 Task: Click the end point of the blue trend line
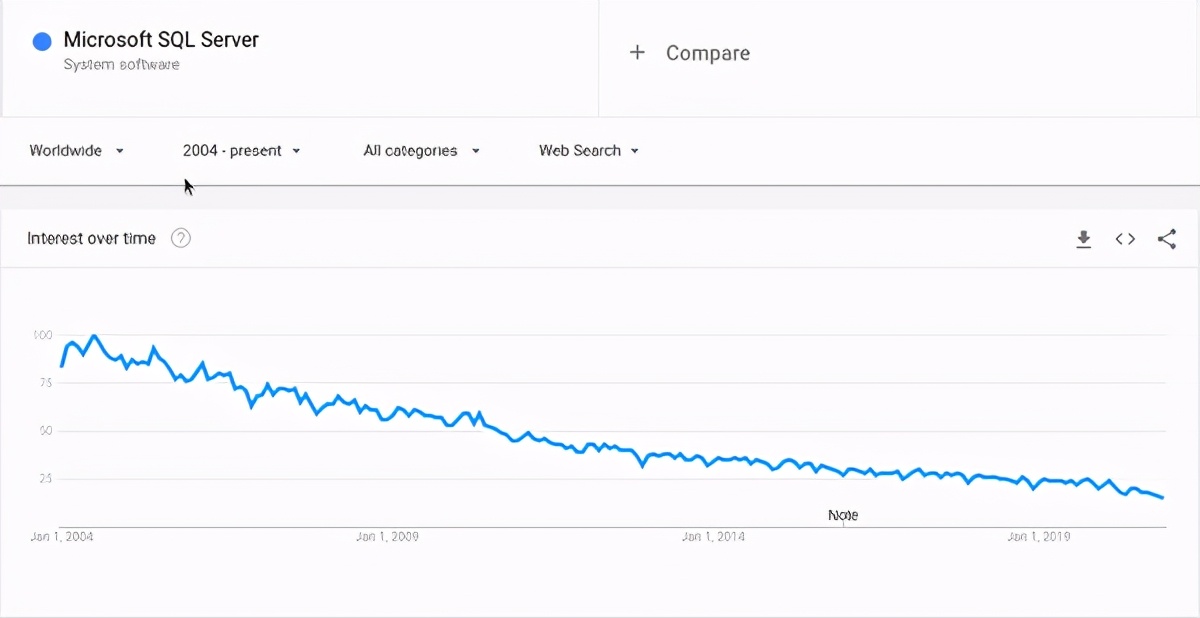[x=1162, y=497]
